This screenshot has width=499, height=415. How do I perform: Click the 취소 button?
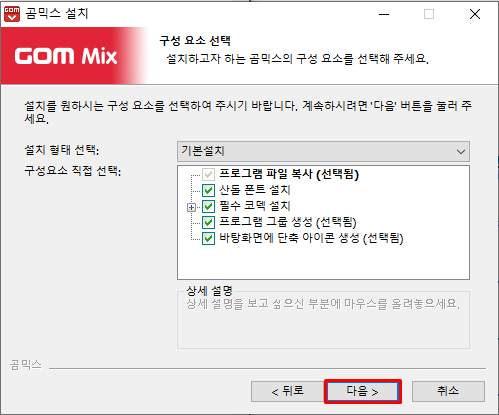[x=448, y=391]
